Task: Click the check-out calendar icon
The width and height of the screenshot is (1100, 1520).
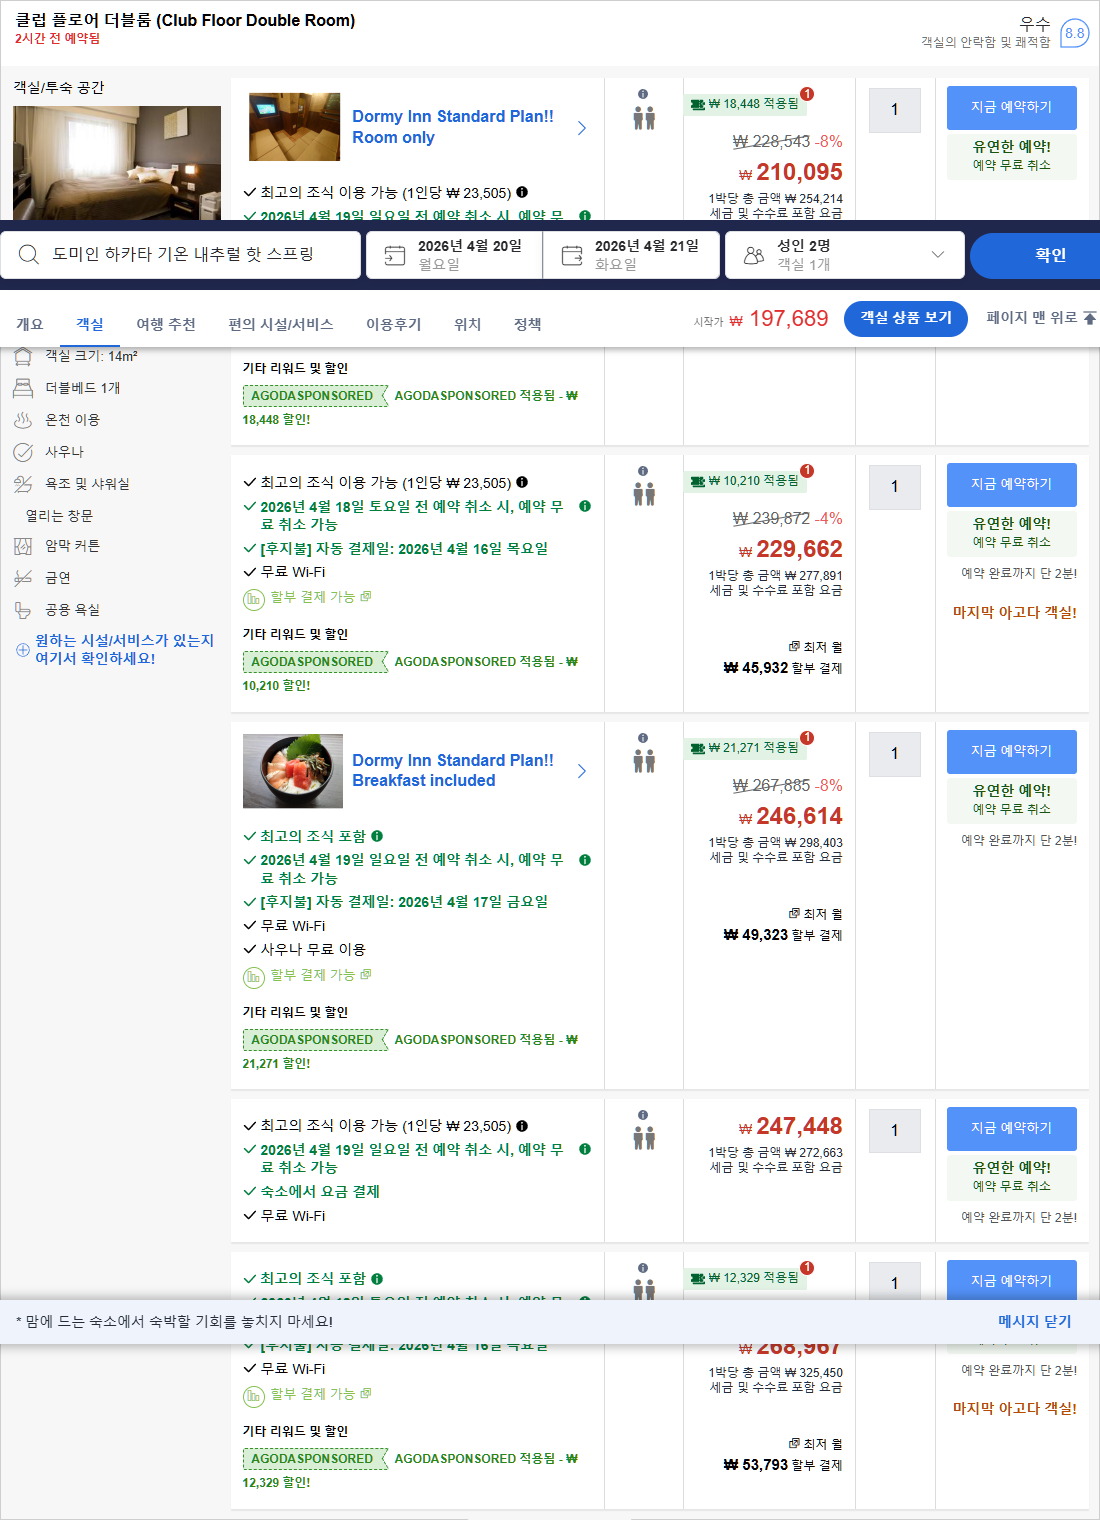Action: [x=572, y=256]
